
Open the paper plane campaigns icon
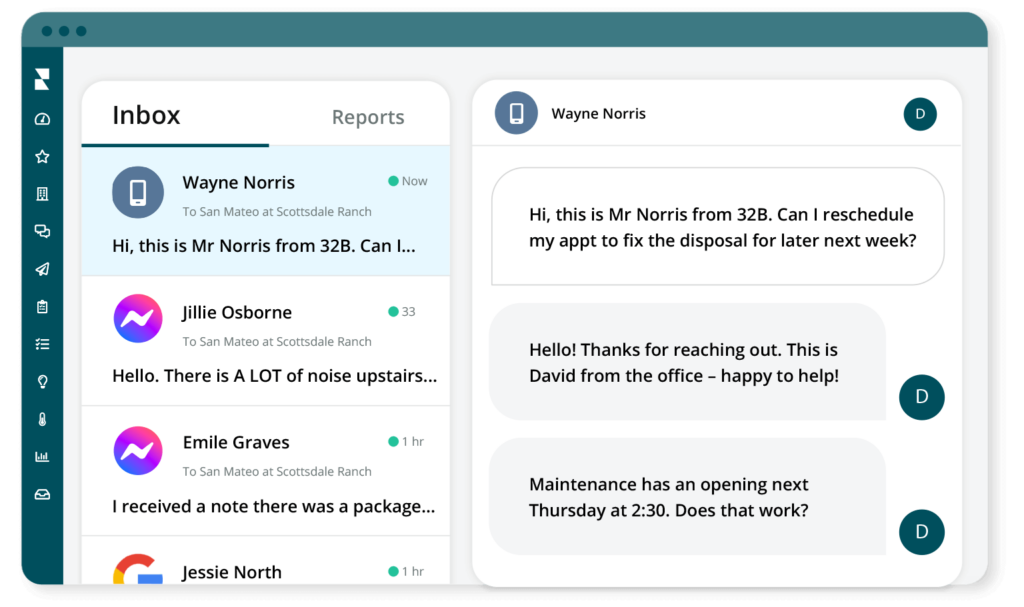41,268
